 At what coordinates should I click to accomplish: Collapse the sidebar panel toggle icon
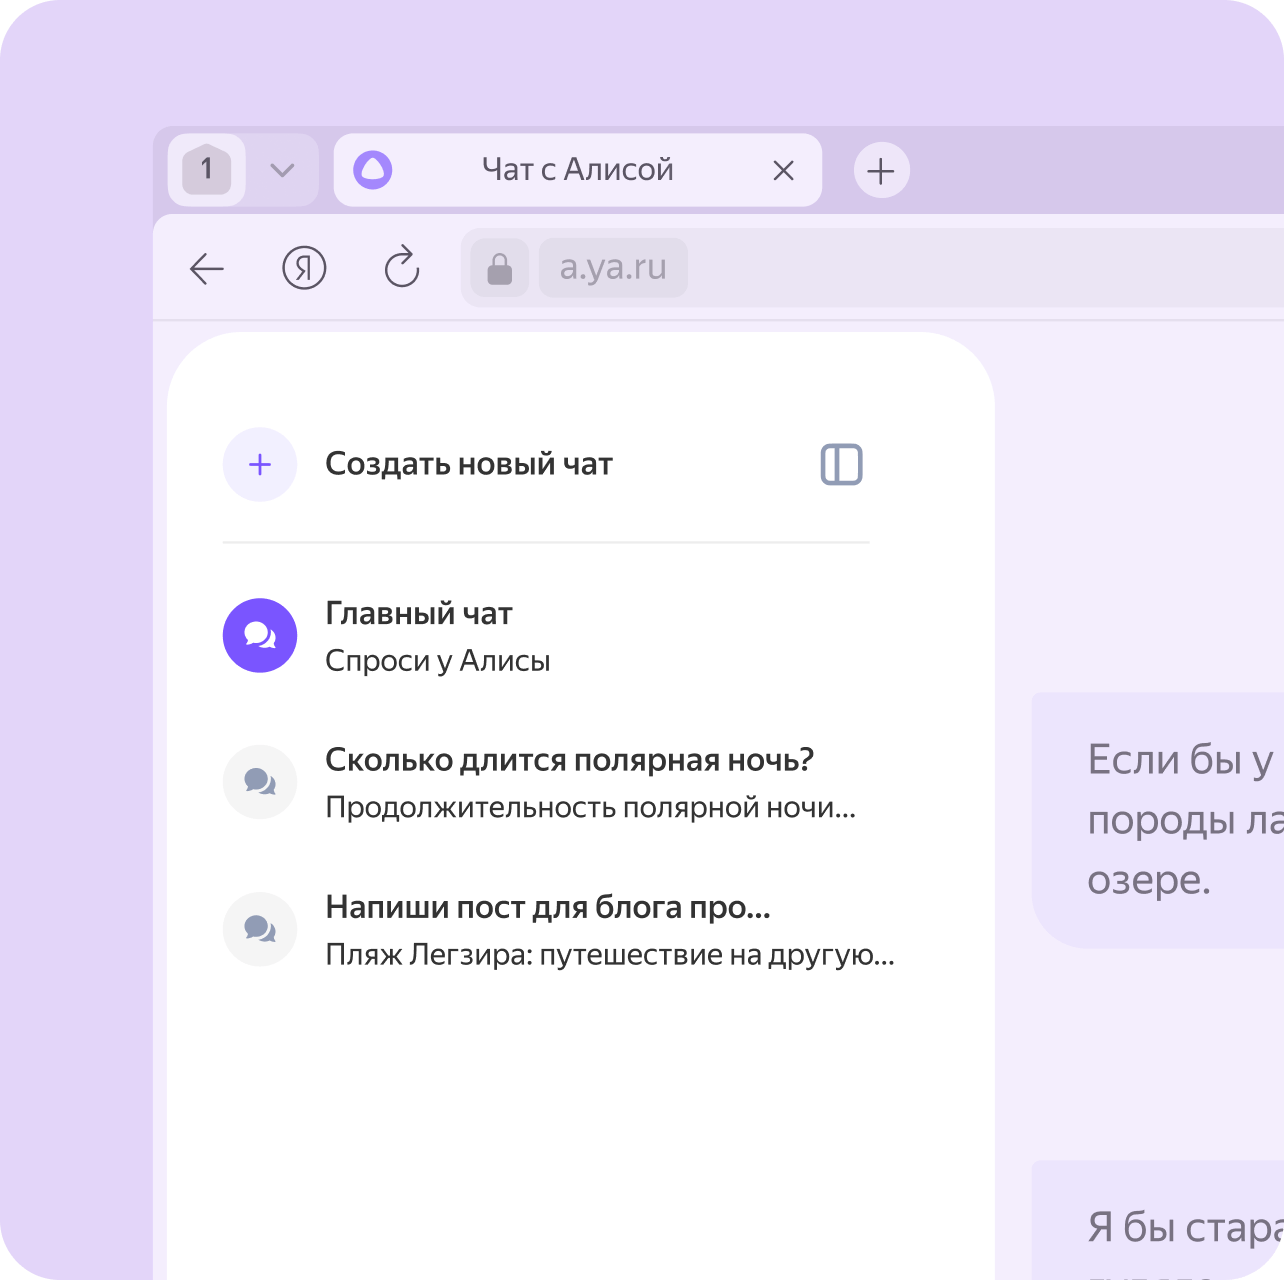(x=842, y=465)
